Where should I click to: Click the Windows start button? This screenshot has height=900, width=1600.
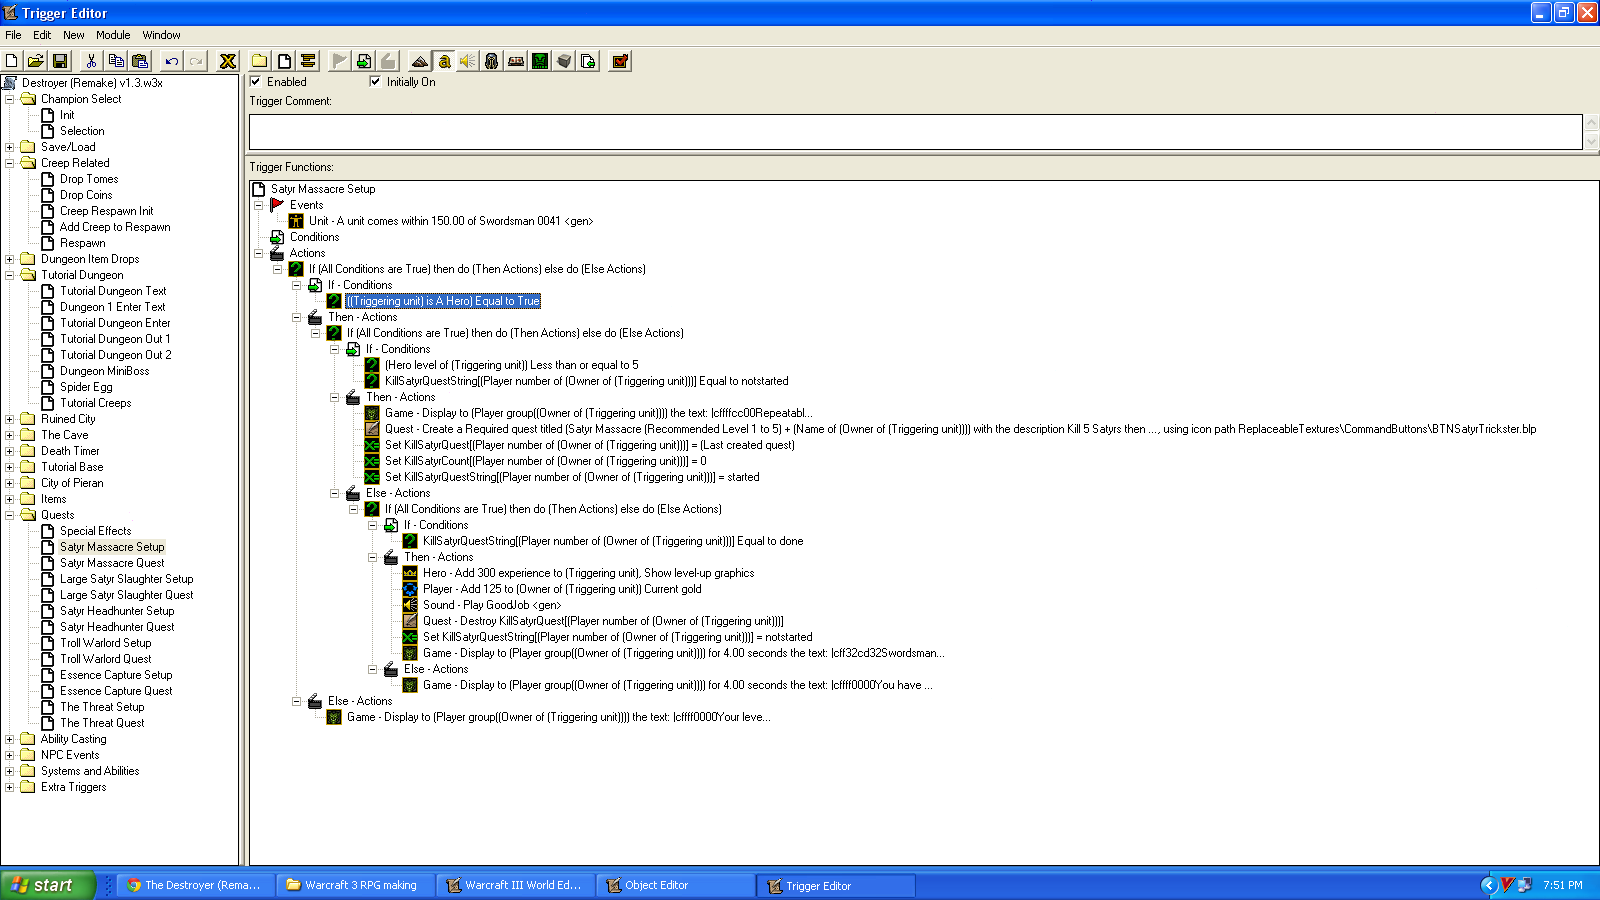(x=47, y=885)
